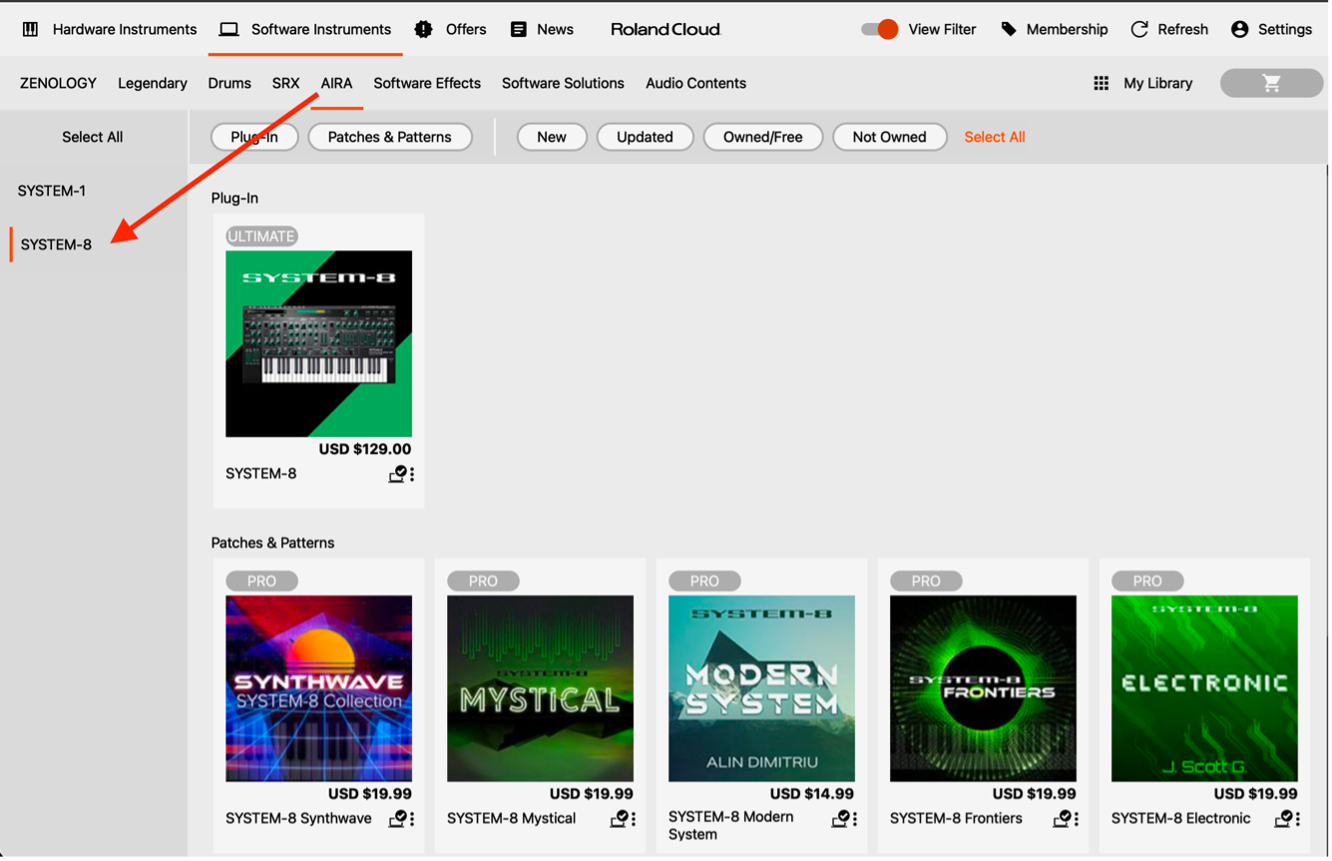The image size is (1332, 861).
Task: Click the Hardware Instruments keyboard icon
Action: point(31,29)
